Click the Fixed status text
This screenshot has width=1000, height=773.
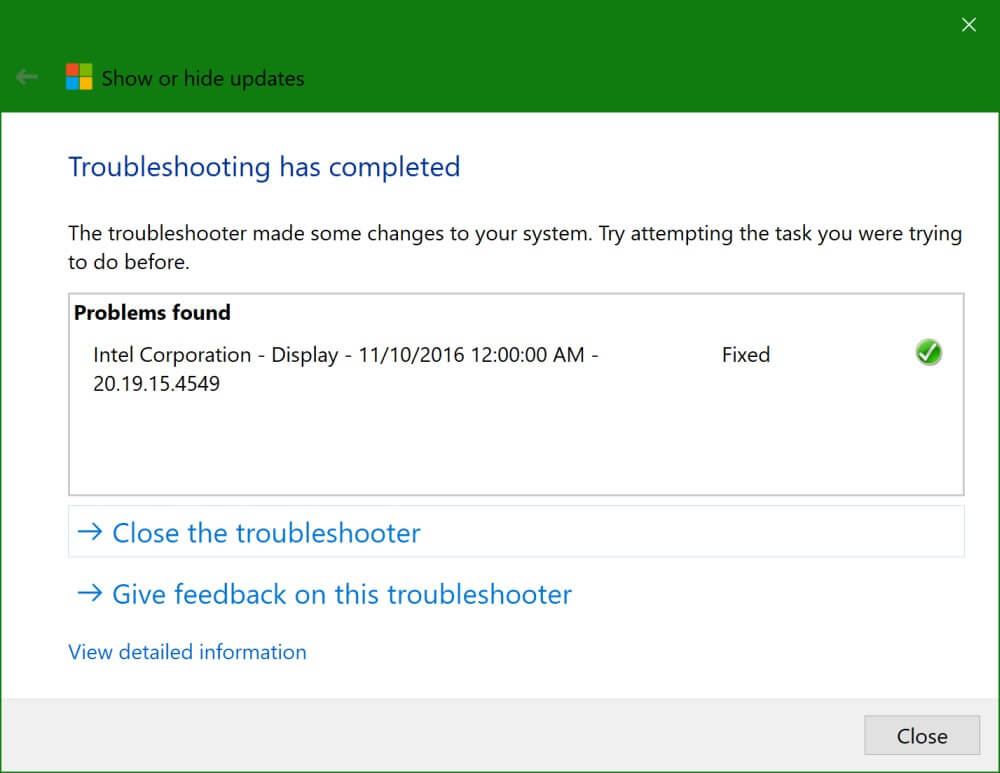(746, 355)
